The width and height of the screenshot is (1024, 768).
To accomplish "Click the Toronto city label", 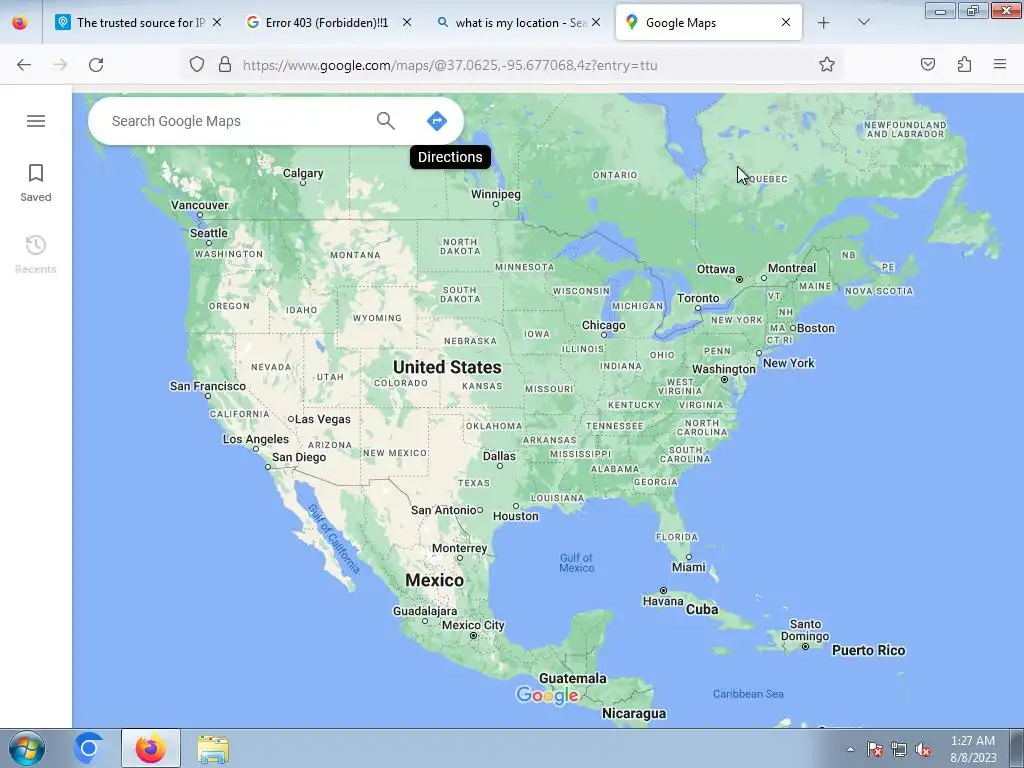I will (x=698, y=298).
